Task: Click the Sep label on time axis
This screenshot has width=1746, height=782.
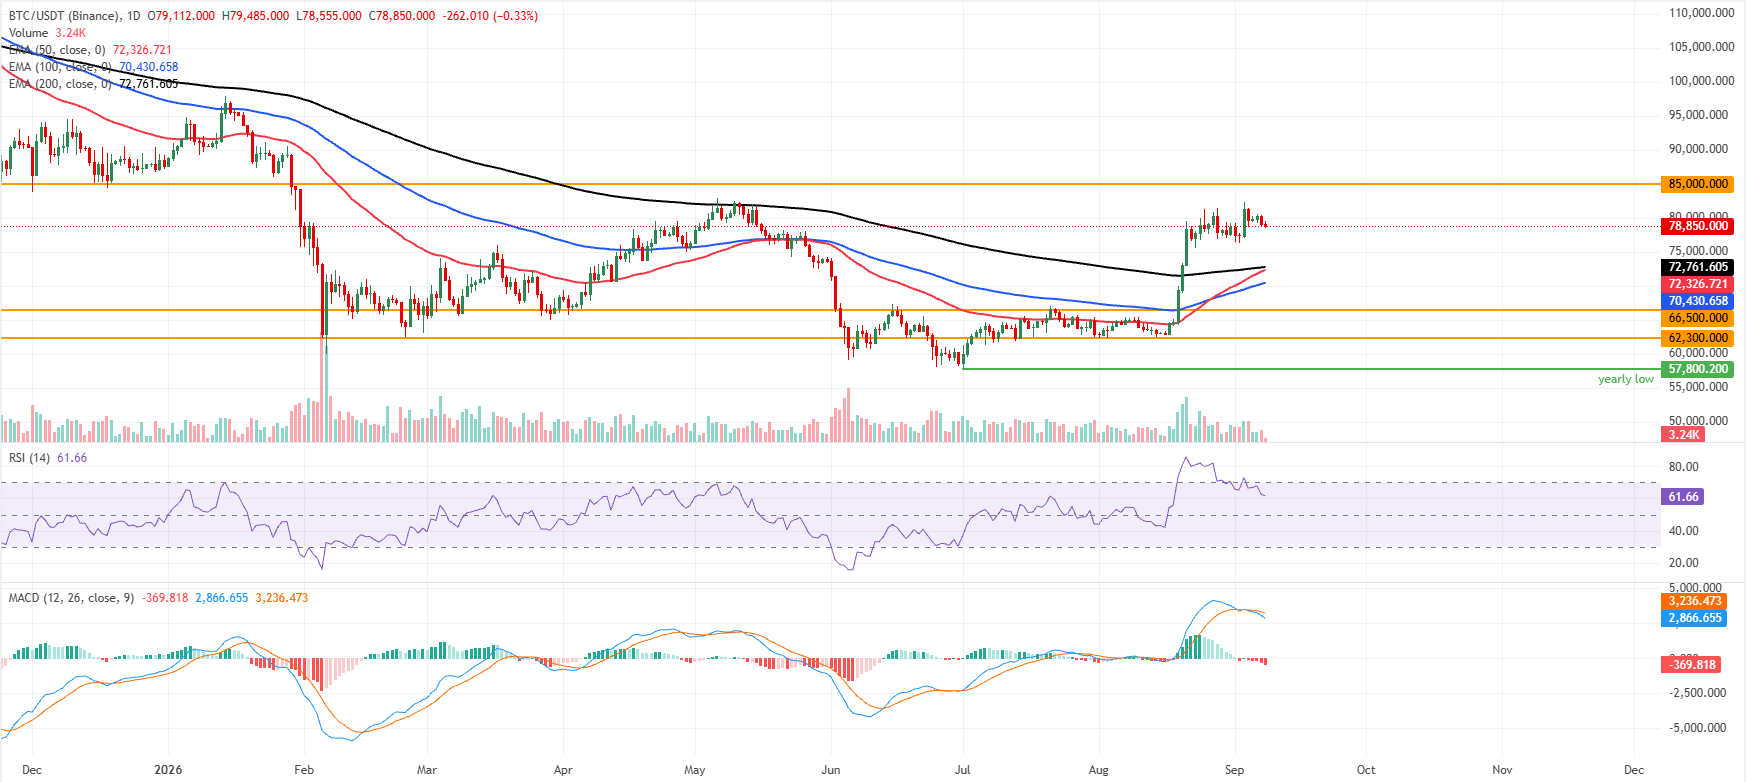Action: coord(1234,770)
